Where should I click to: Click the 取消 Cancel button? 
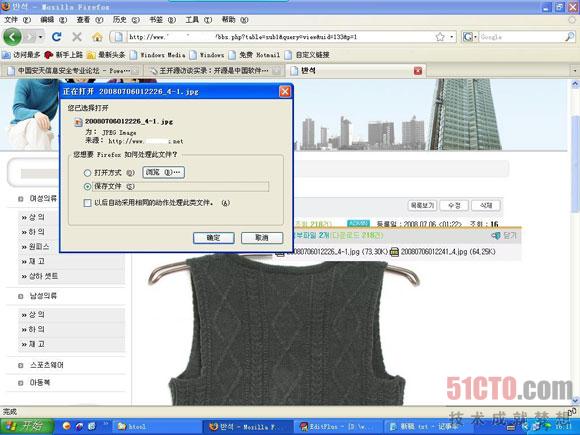click(x=262, y=238)
